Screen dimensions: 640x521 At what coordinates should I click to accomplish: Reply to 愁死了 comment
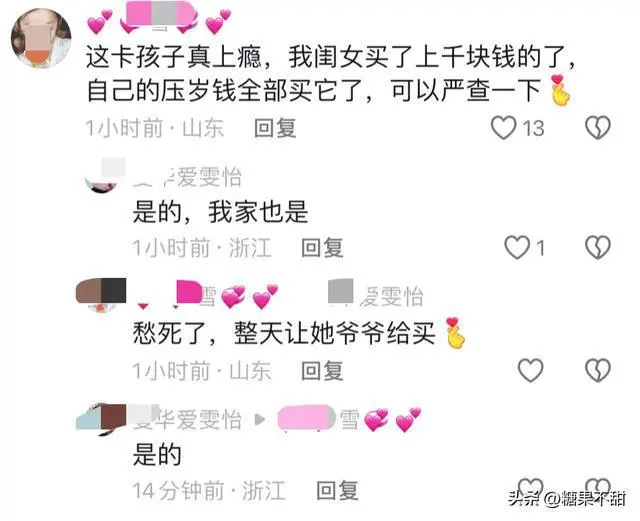pos(322,371)
